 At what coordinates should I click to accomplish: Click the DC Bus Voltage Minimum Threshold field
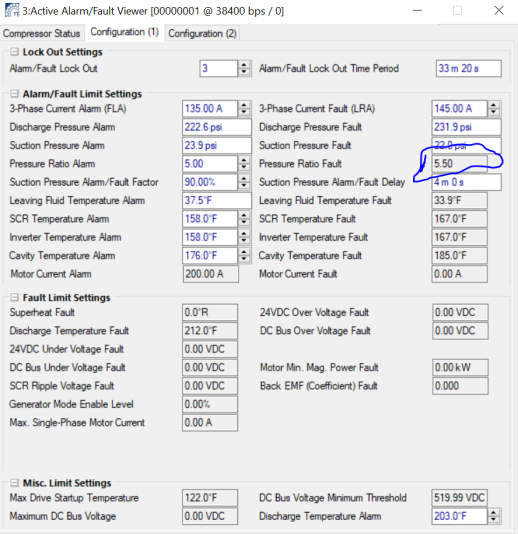click(x=459, y=498)
